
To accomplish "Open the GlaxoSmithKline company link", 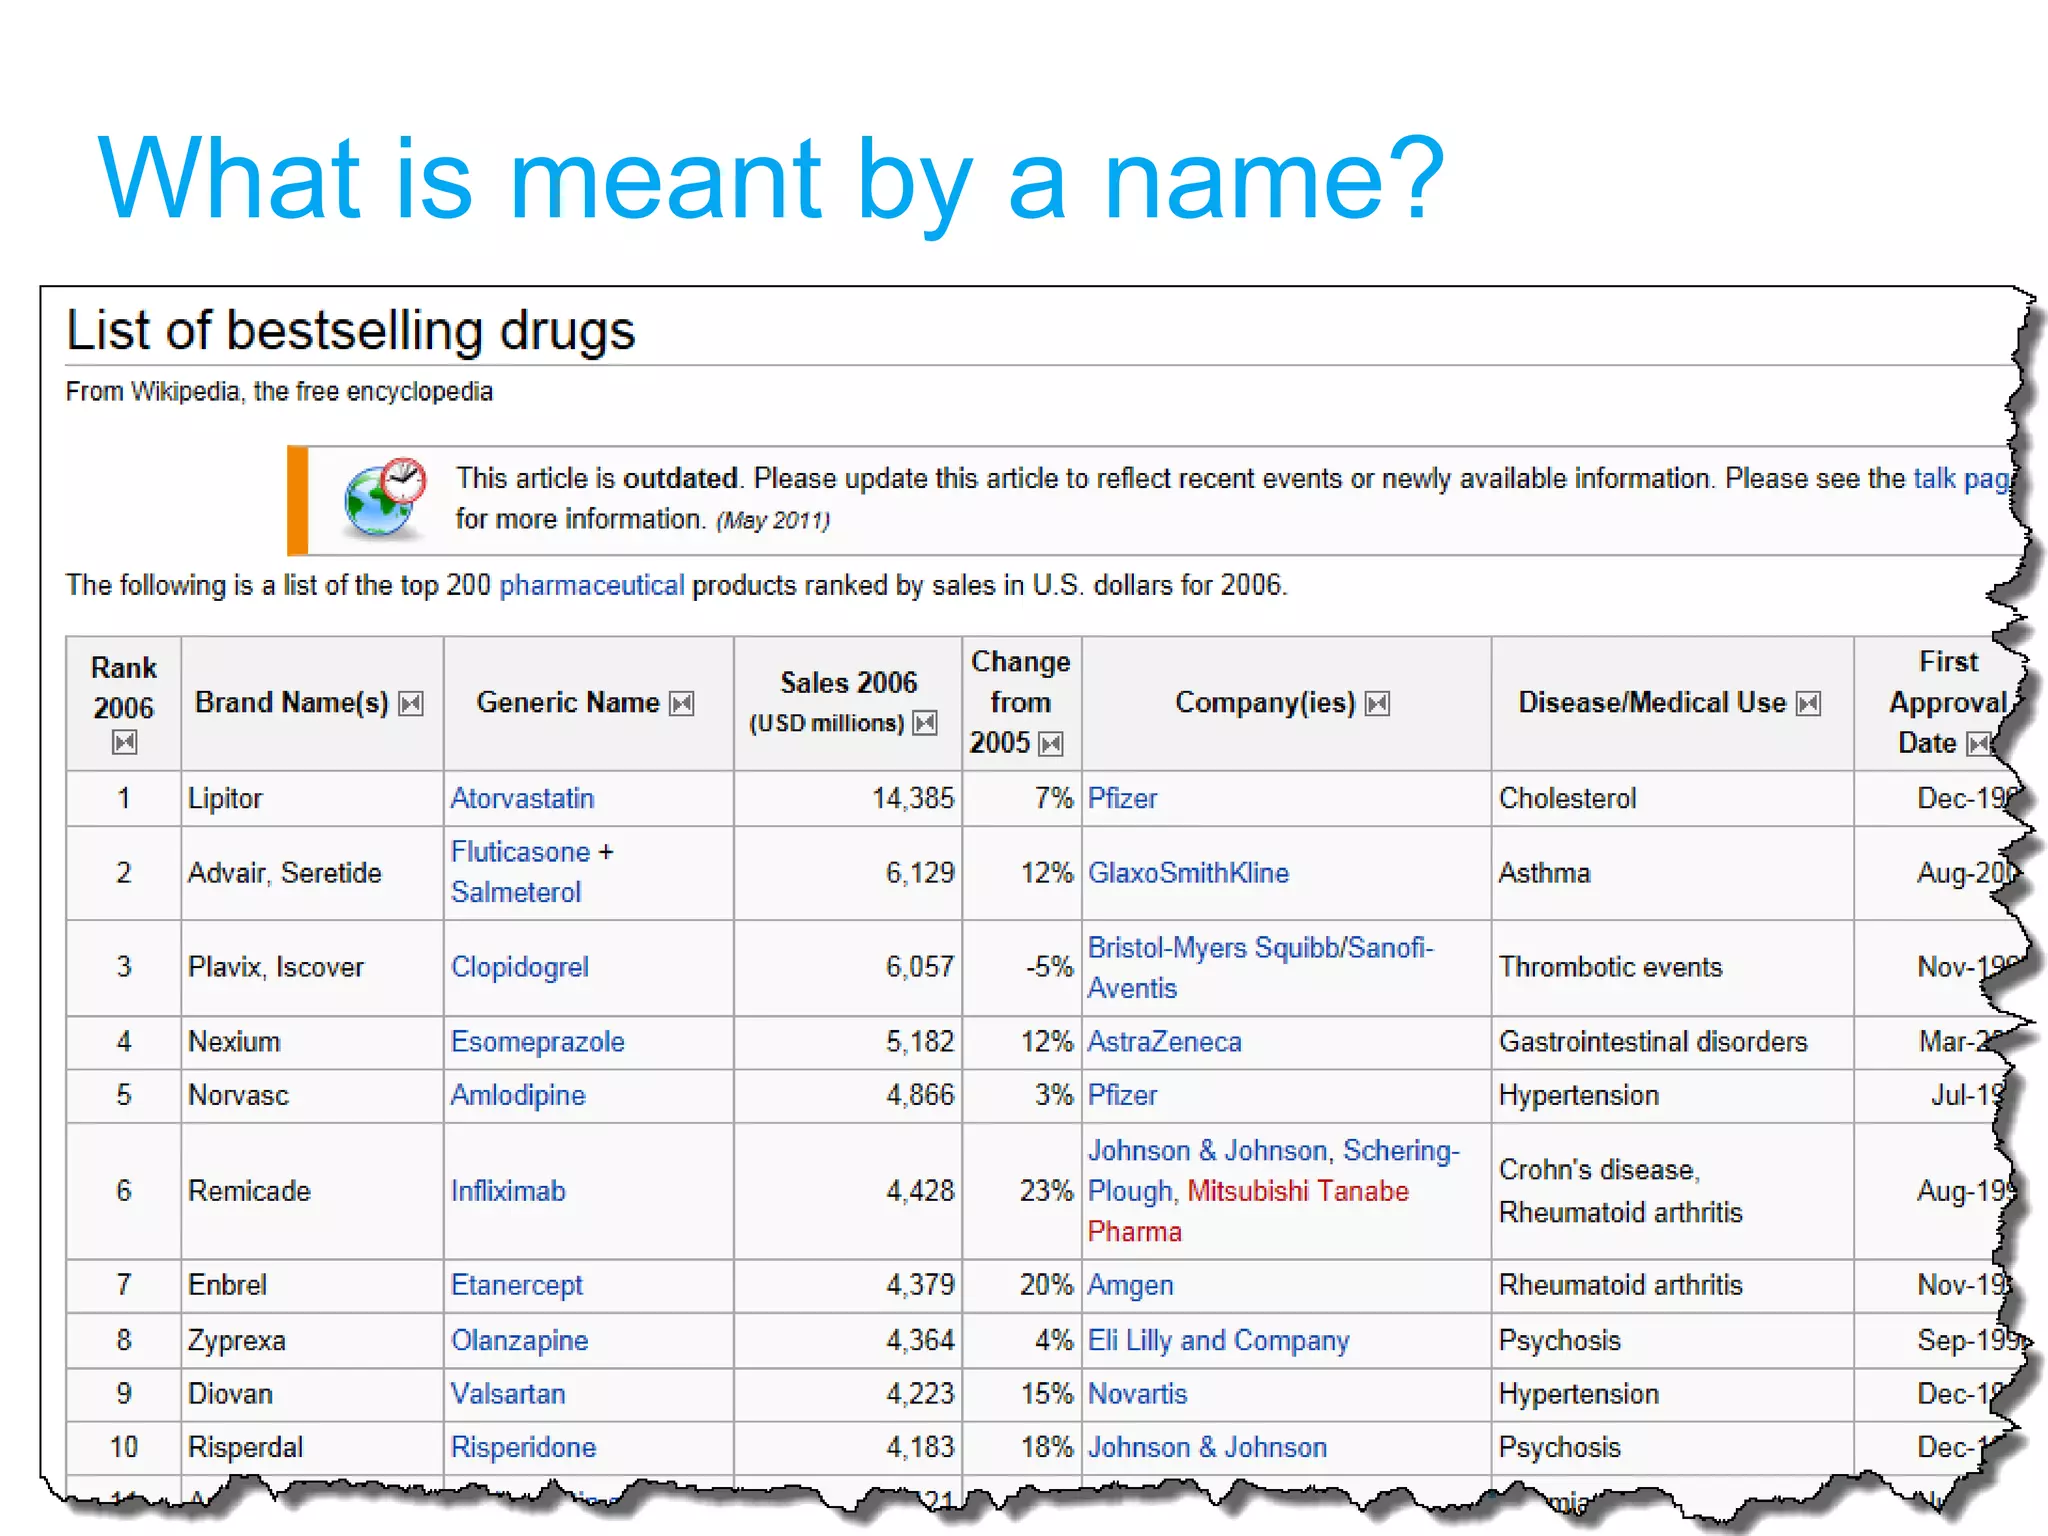I will [x=1189, y=873].
